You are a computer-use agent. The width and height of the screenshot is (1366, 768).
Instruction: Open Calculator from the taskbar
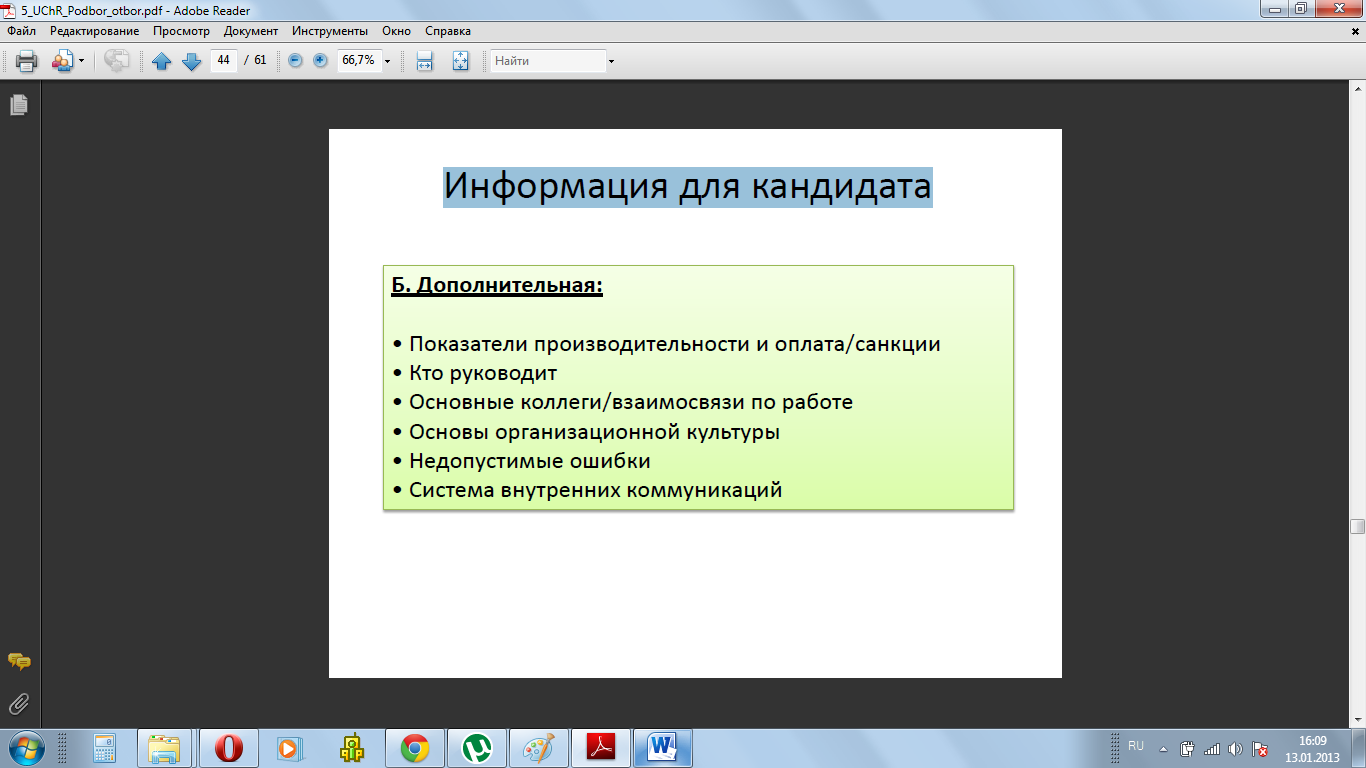[104, 748]
